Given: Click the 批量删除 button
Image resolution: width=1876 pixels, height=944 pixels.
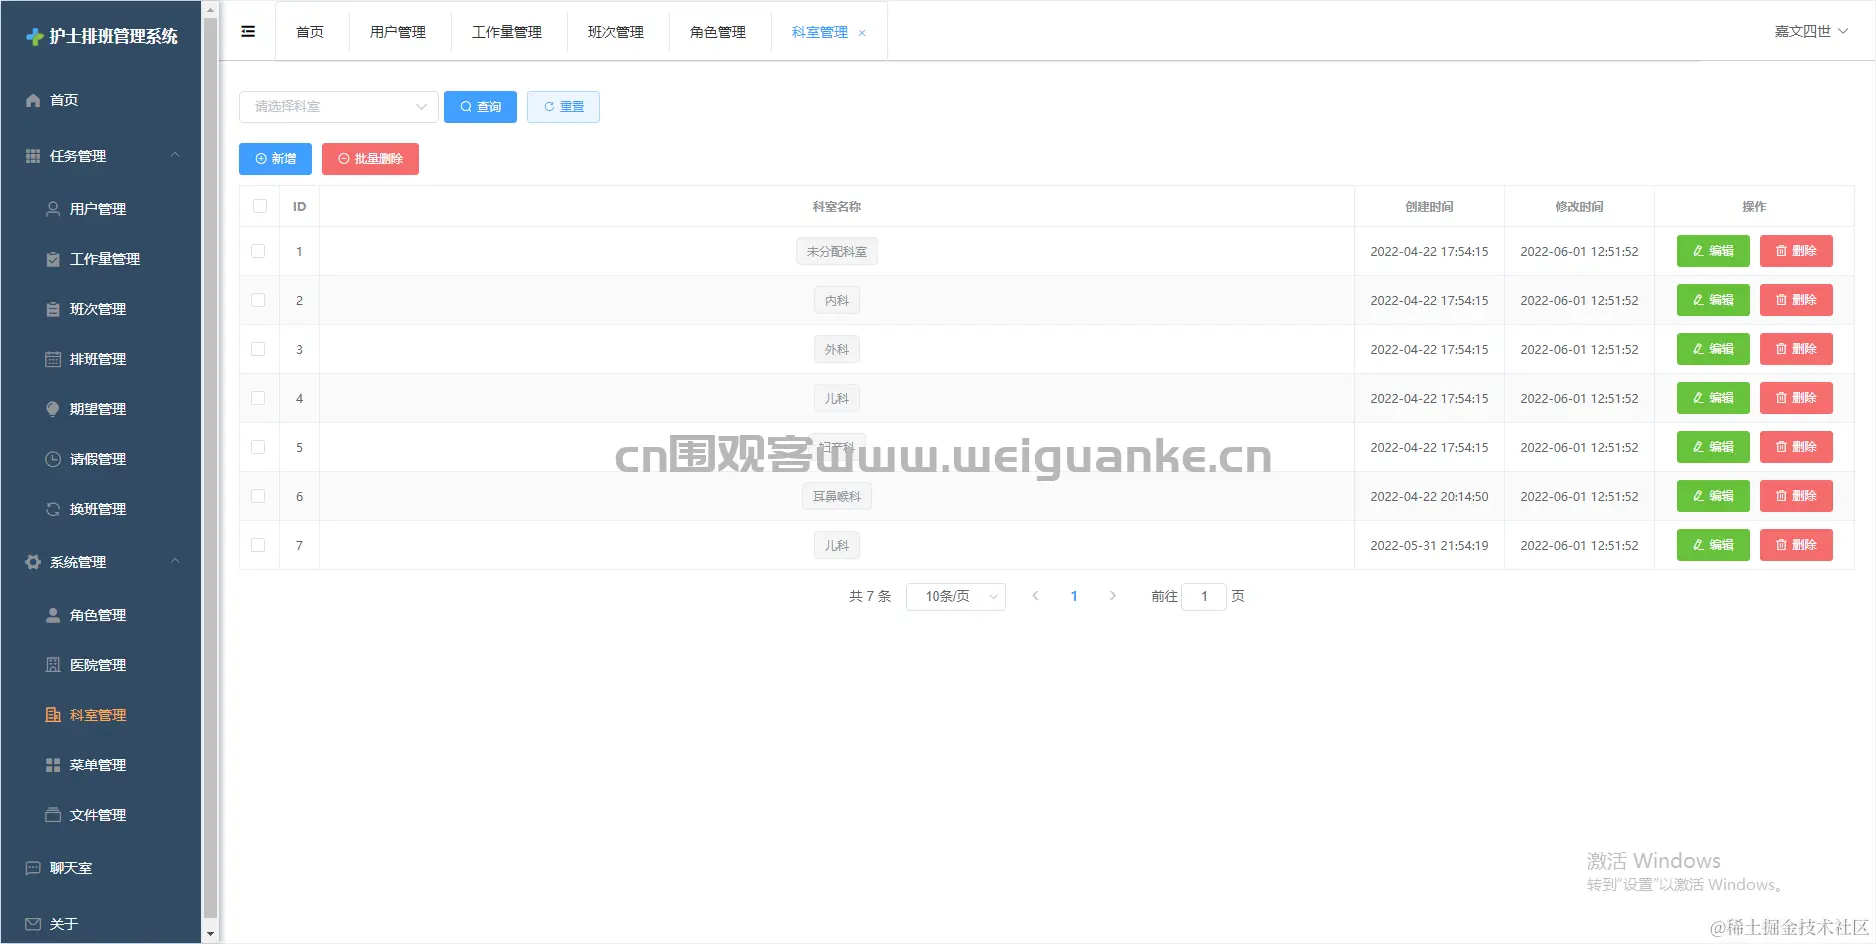Looking at the screenshot, I should point(370,159).
